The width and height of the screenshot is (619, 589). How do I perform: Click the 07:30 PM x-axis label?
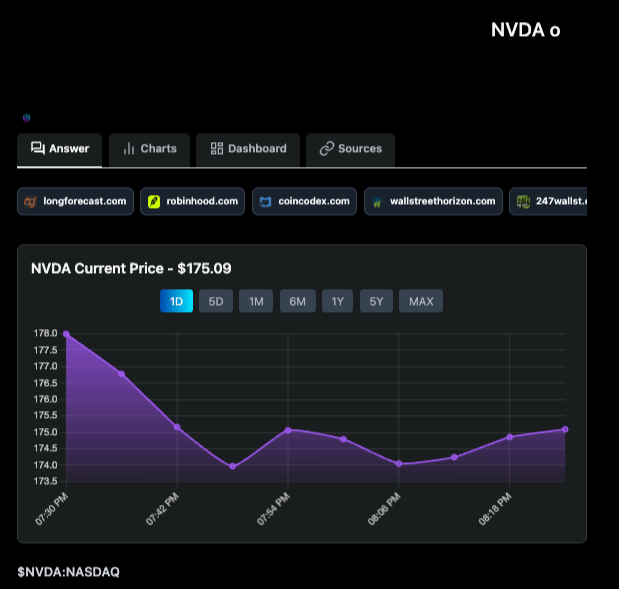[x=52, y=509]
